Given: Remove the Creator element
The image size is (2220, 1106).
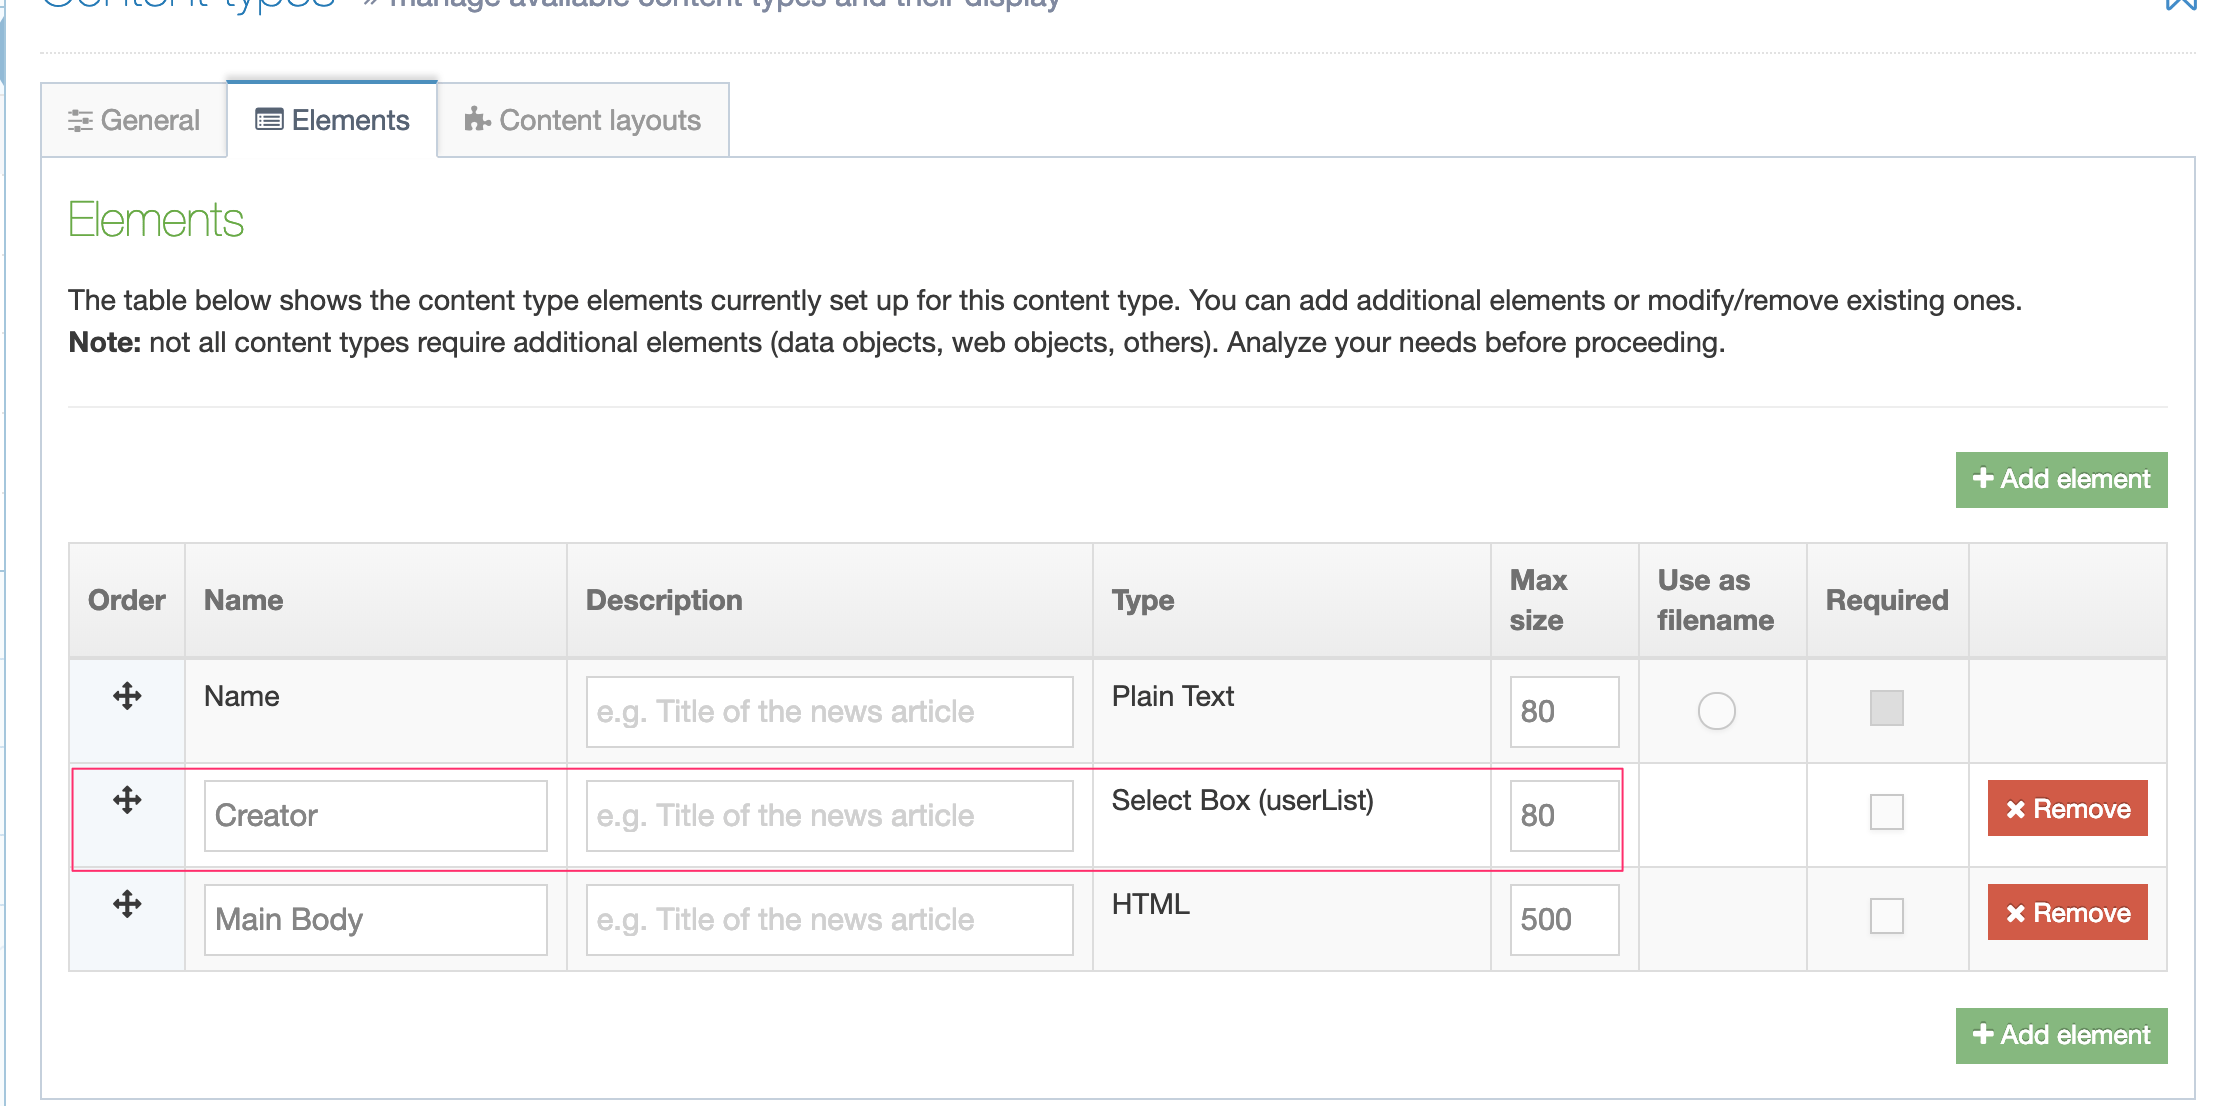Looking at the screenshot, I should pos(2067,809).
